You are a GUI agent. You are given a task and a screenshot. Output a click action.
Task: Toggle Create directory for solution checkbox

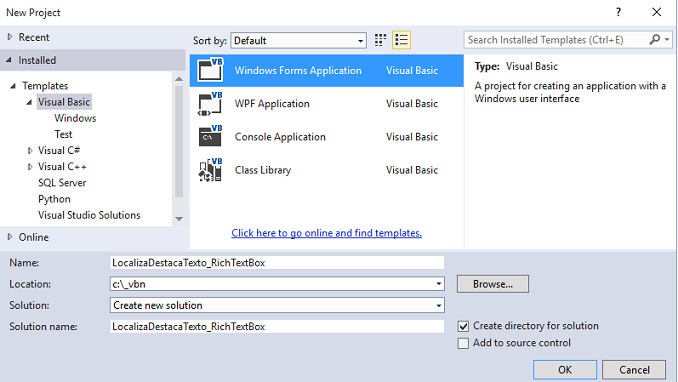(463, 326)
